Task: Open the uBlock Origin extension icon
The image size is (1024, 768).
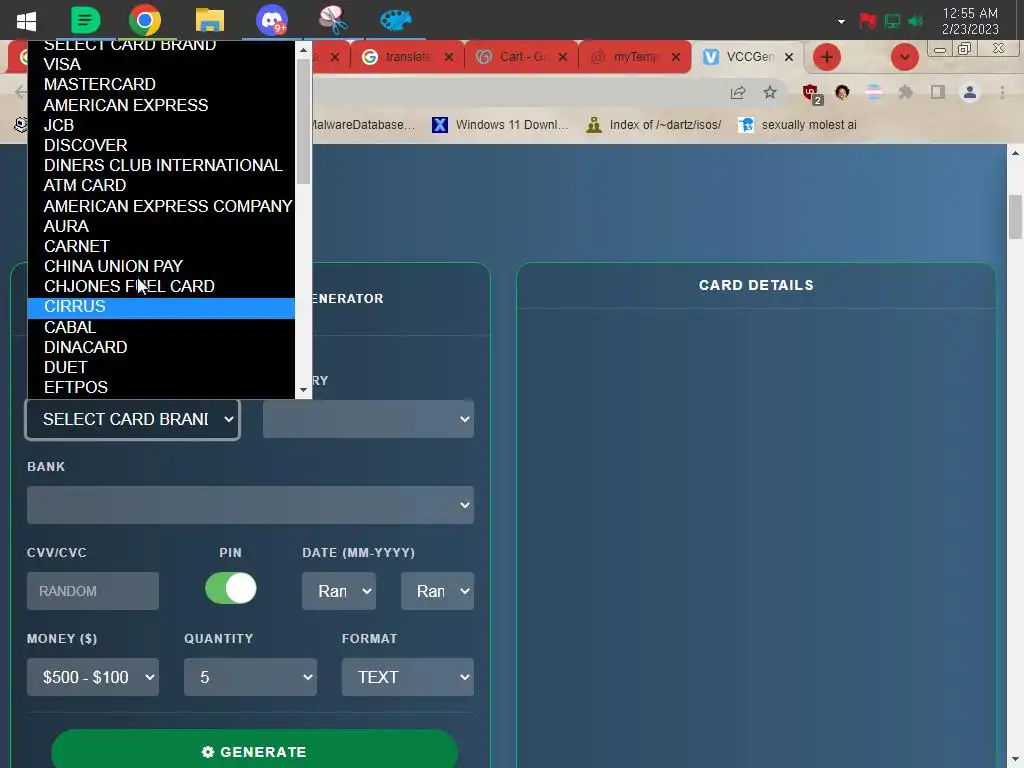Action: (x=812, y=93)
